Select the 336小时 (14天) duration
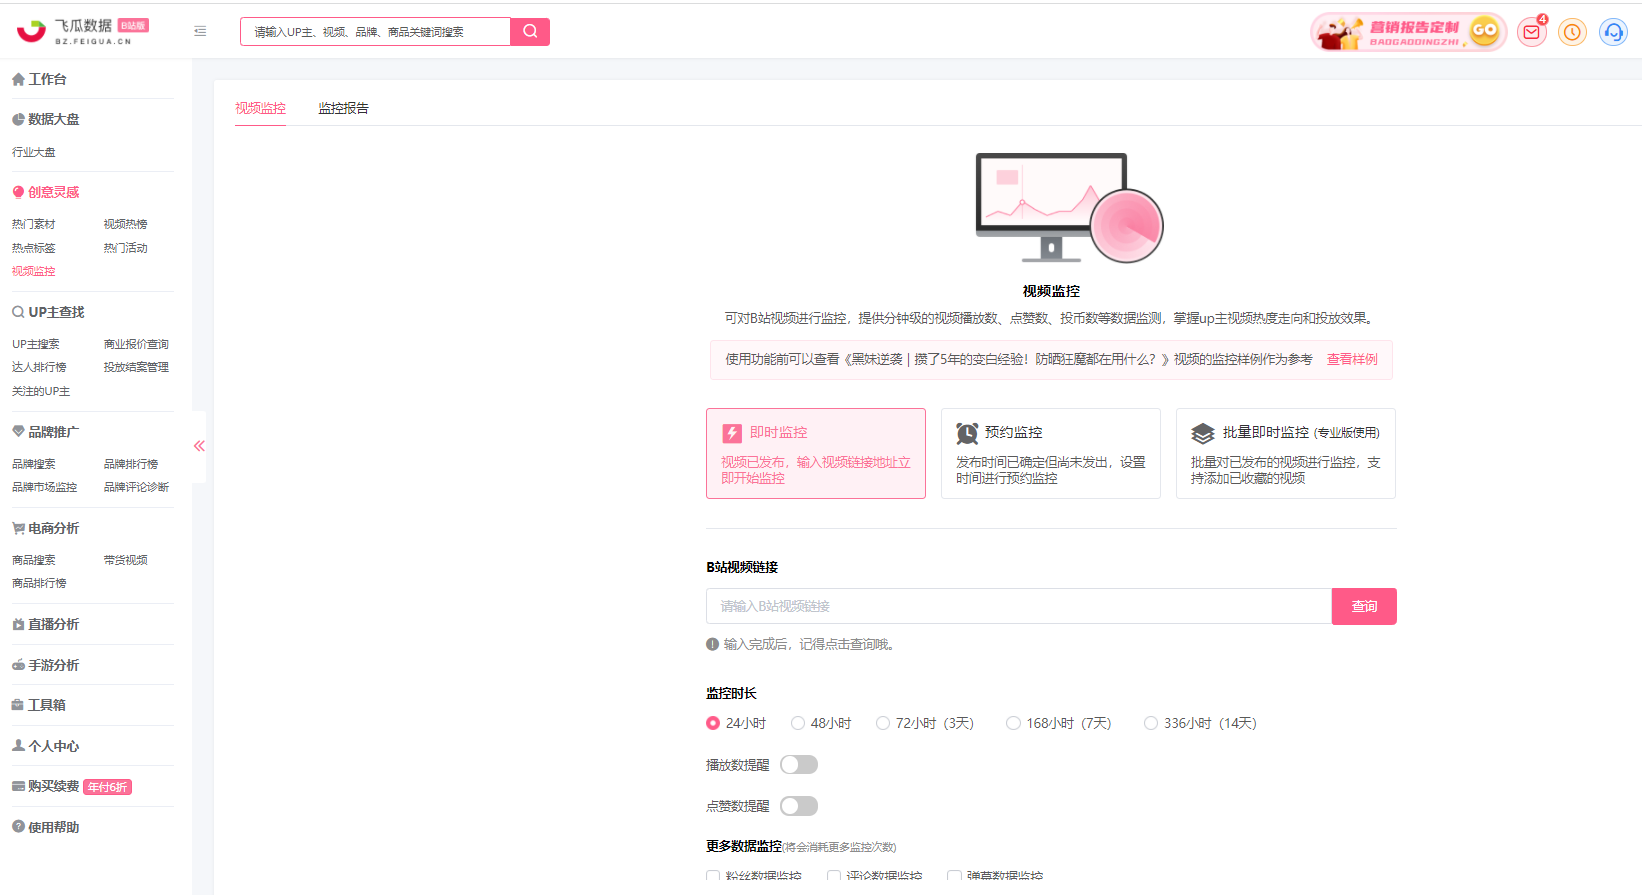Image resolution: width=1642 pixels, height=895 pixels. pos(1200,723)
